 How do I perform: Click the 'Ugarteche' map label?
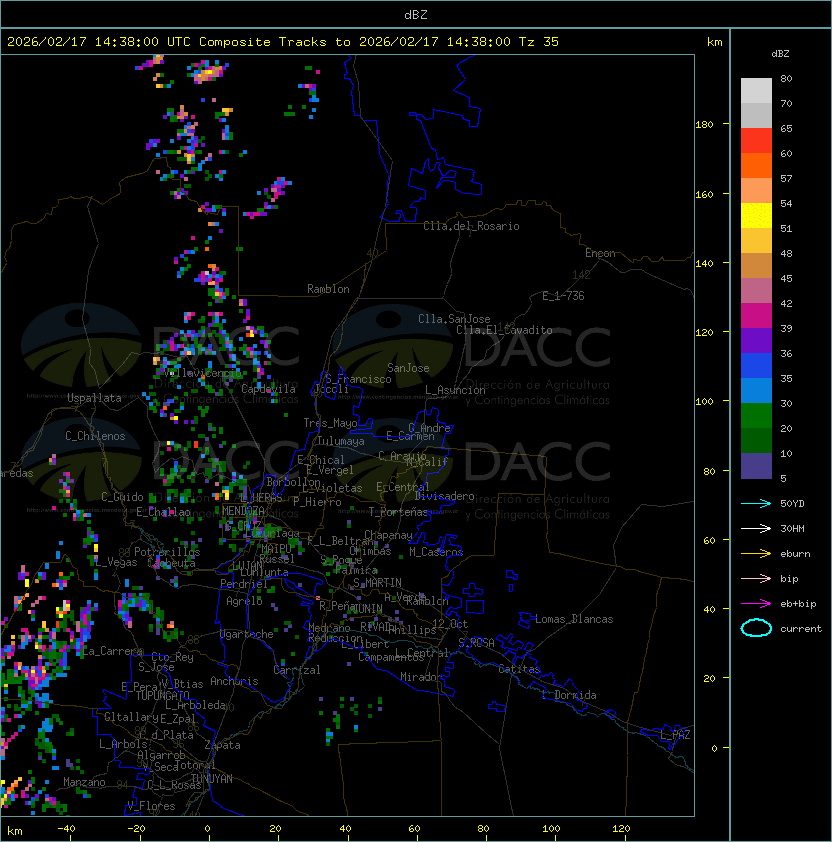point(247,634)
